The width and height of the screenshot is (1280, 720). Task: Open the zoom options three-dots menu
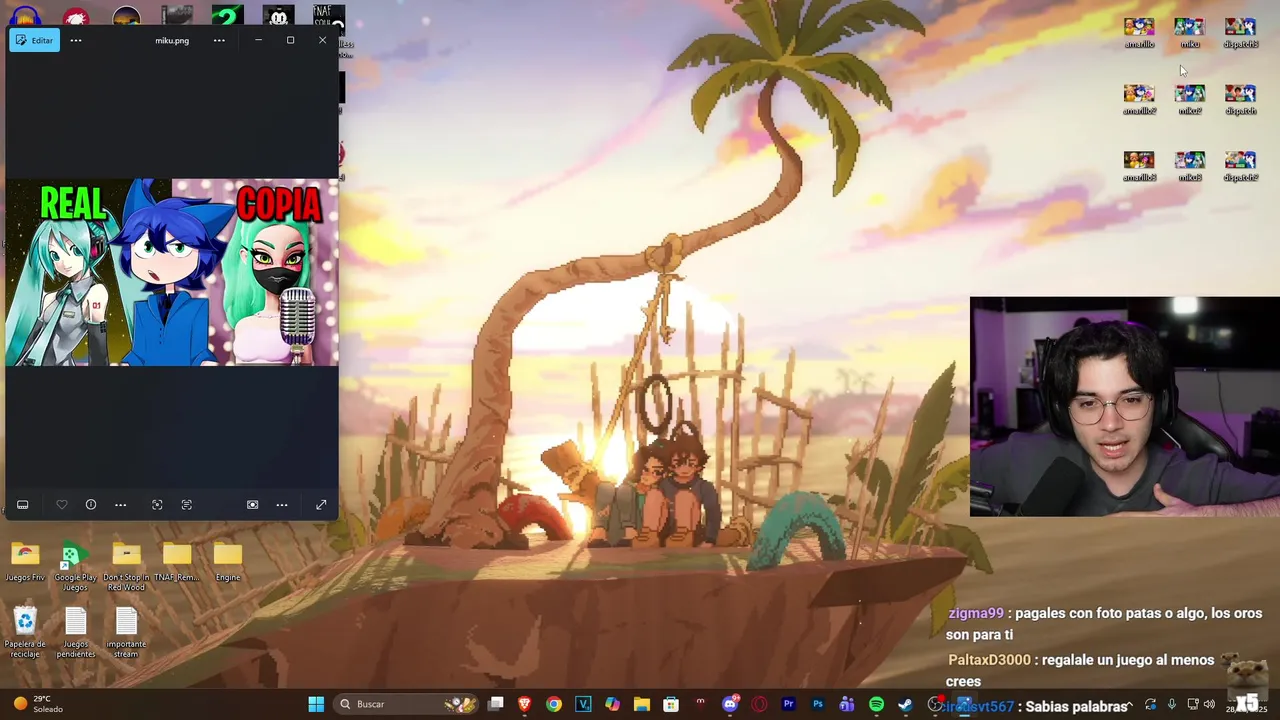(x=282, y=505)
